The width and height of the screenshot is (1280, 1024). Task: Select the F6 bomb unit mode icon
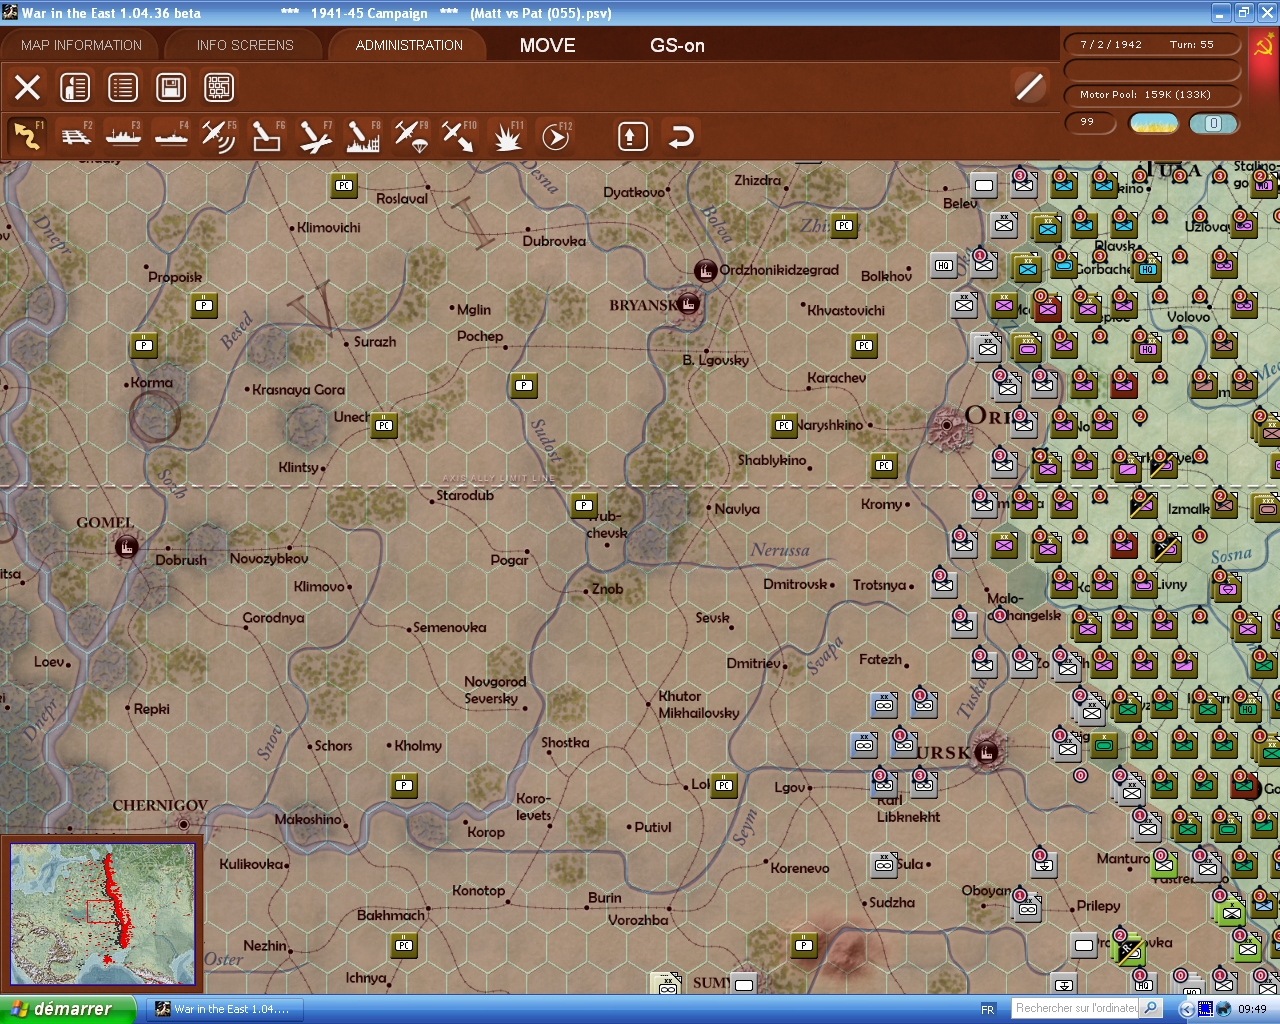(x=267, y=136)
